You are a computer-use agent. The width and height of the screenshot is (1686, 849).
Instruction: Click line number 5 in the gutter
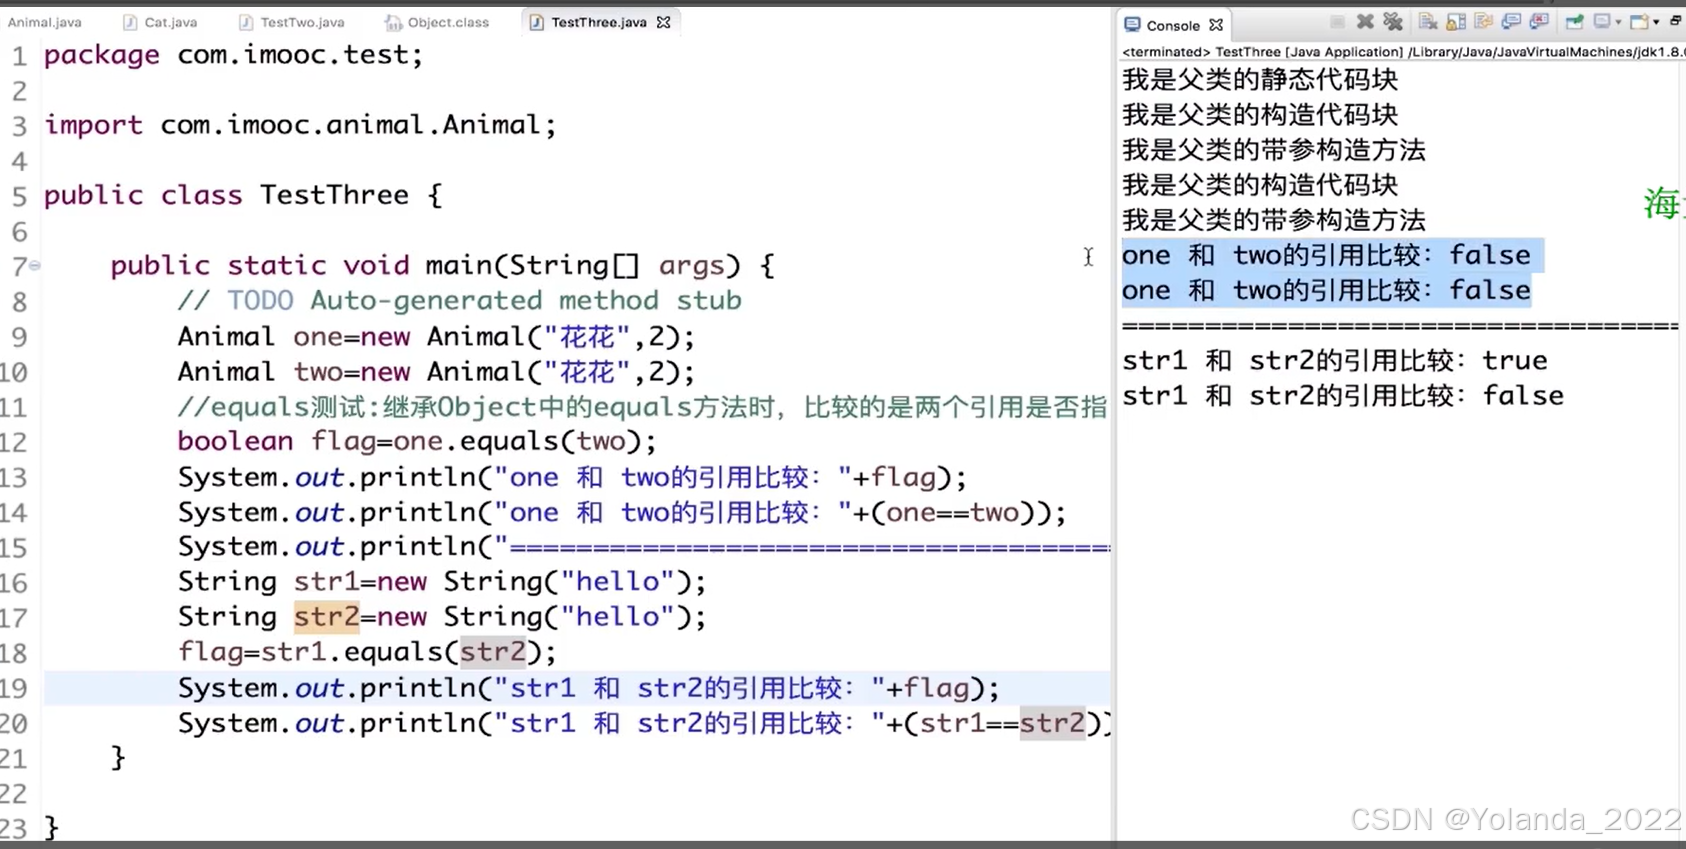point(19,196)
